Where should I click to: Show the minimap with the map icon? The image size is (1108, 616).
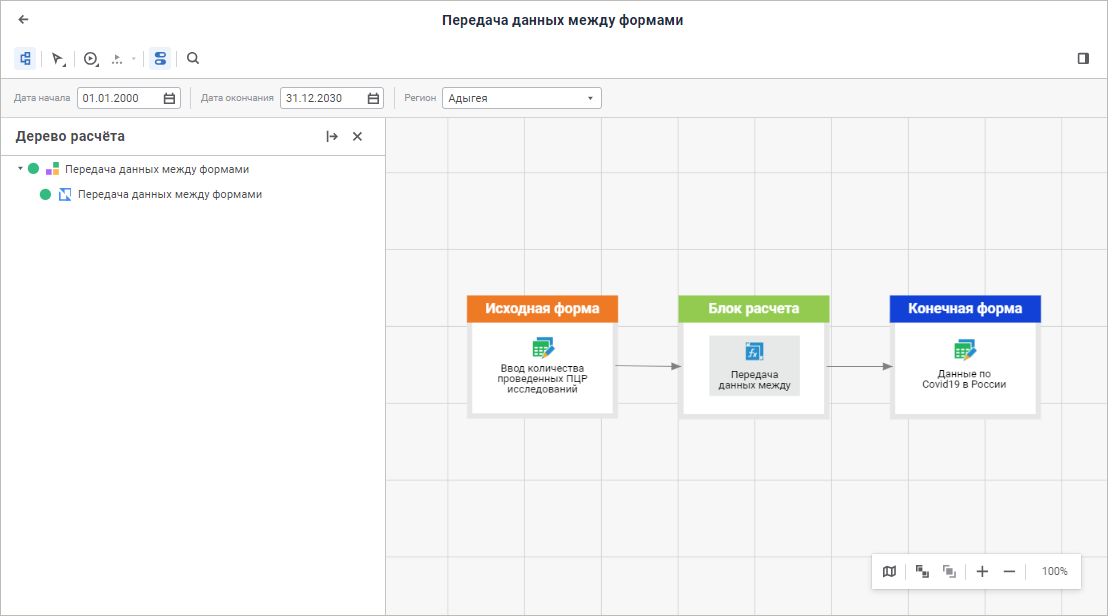(889, 572)
